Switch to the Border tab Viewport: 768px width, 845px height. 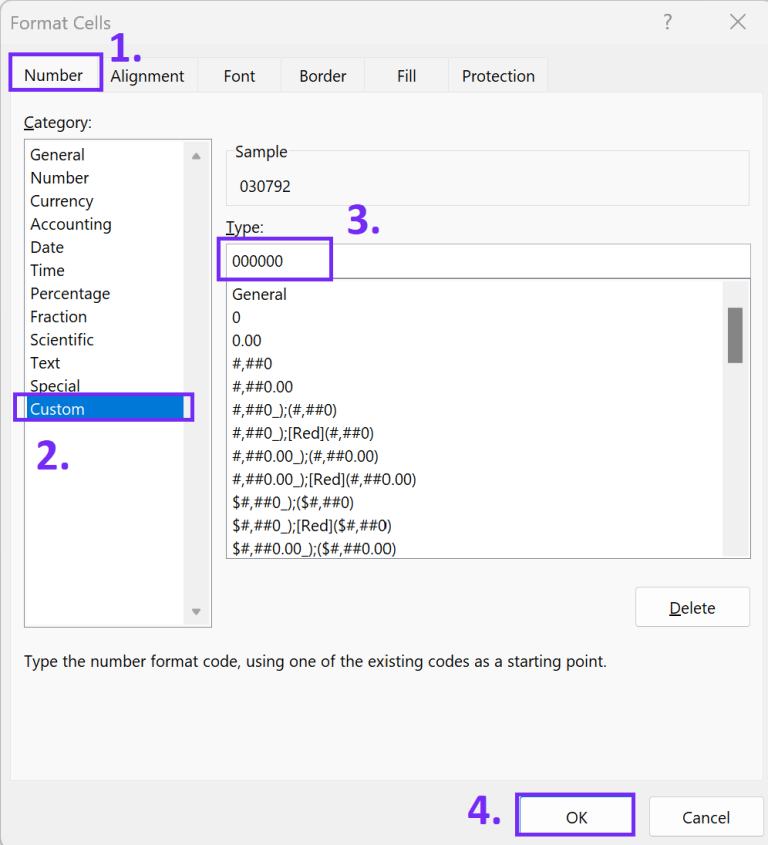322,75
